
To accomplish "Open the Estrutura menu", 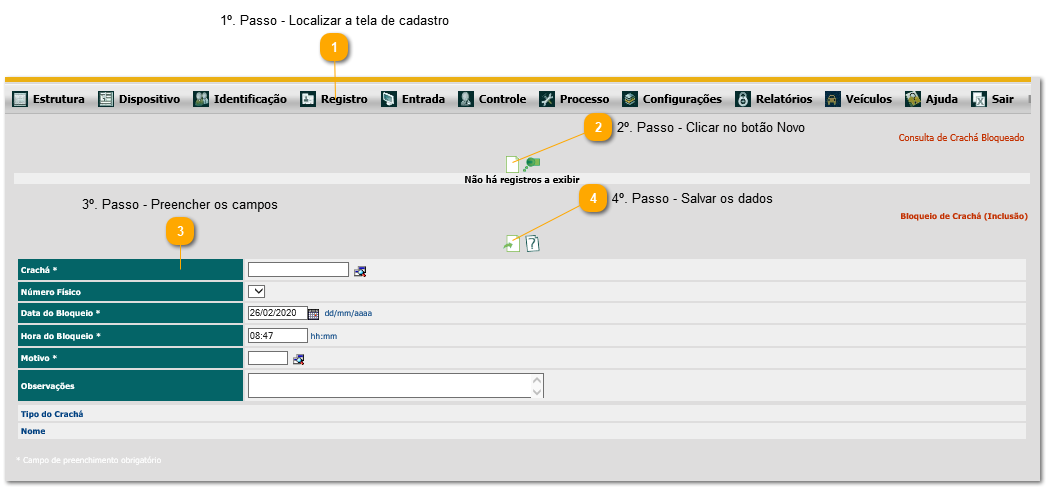I will [x=59, y=99].
